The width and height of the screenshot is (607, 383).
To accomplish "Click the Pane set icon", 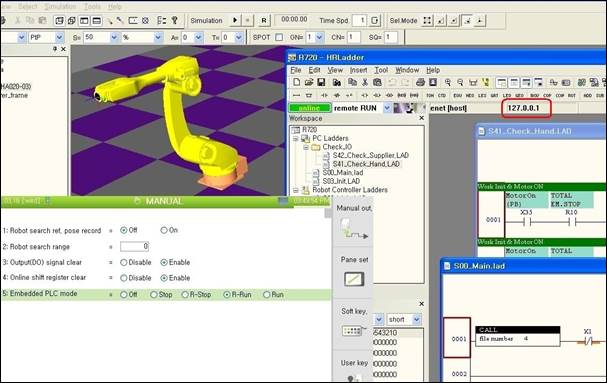I will pos(354,279).
